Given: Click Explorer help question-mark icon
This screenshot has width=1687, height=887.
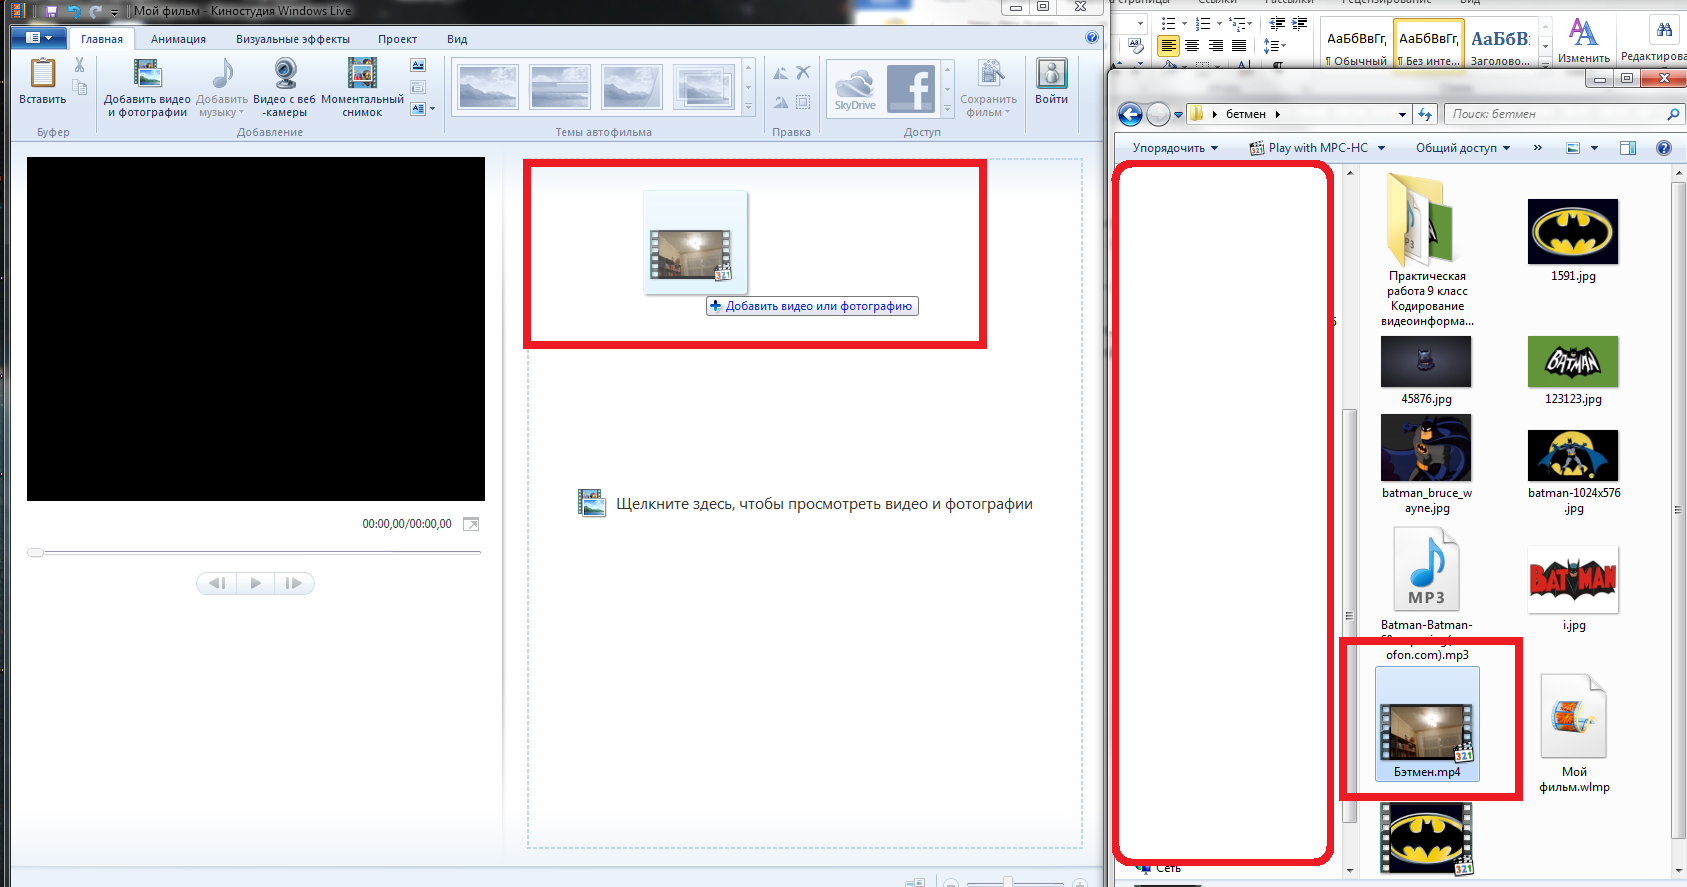Looking at the screenshot, I should coord(1664,148).
